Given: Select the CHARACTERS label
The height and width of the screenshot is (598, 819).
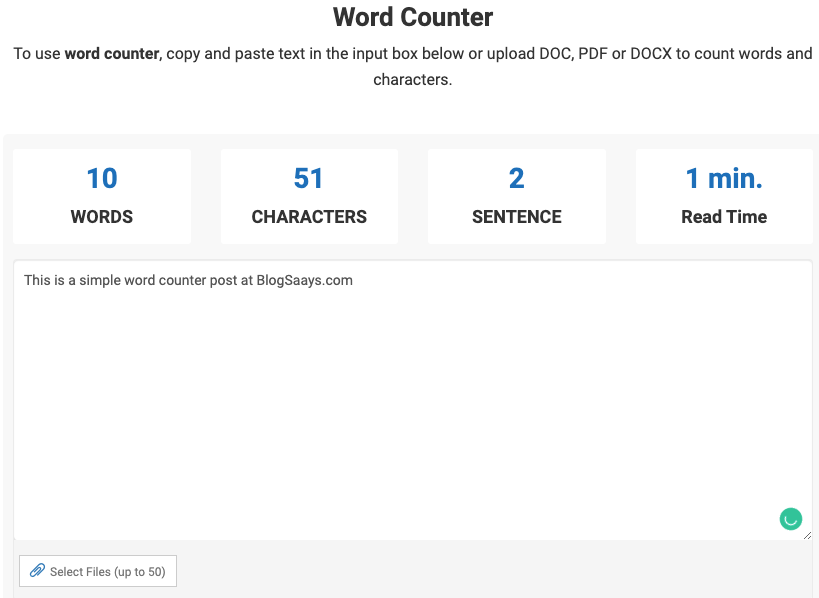Looking at the screenshot, I should pos(309,217).
